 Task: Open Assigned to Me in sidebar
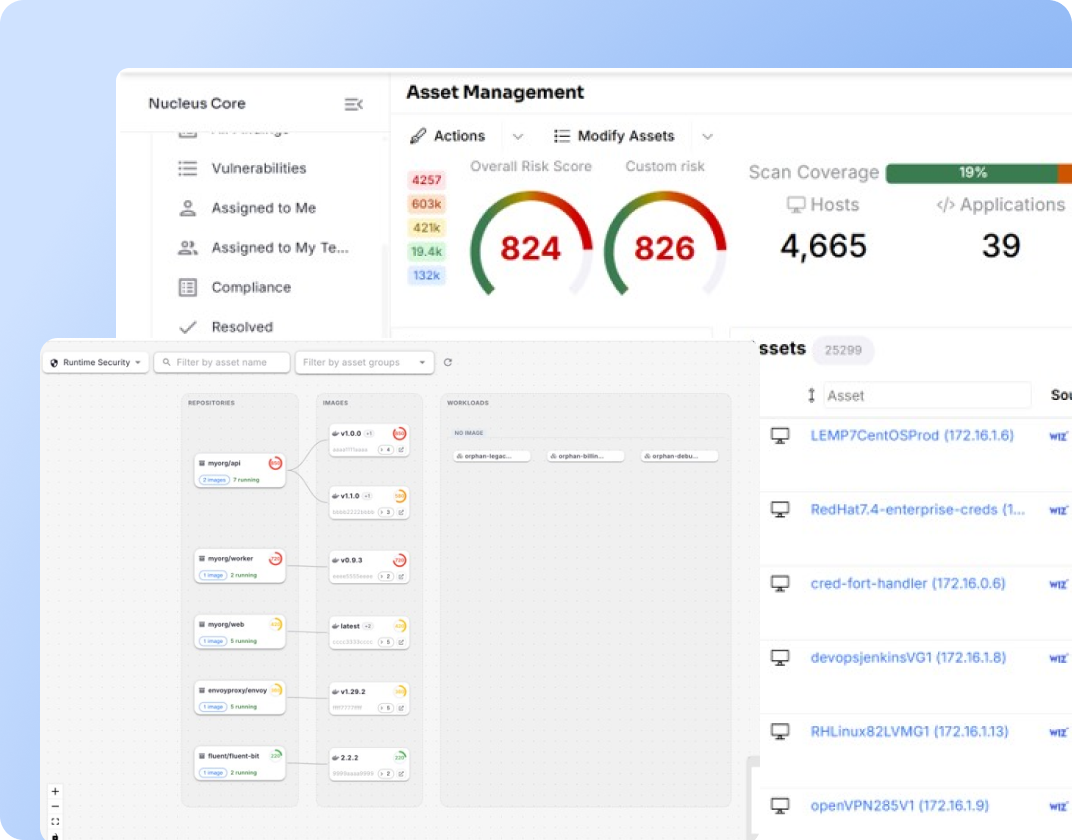coord(263,208)
